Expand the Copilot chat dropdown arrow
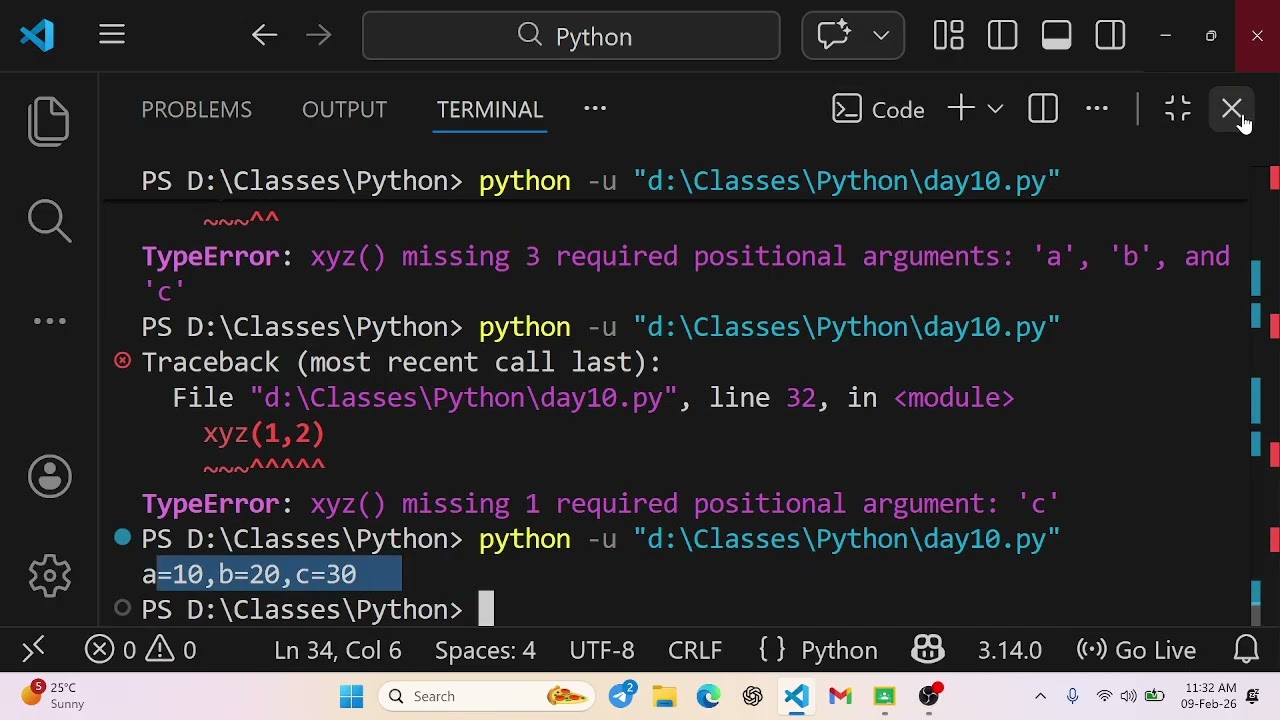The height and width of the screenshot is (720, 1280). 881,36
